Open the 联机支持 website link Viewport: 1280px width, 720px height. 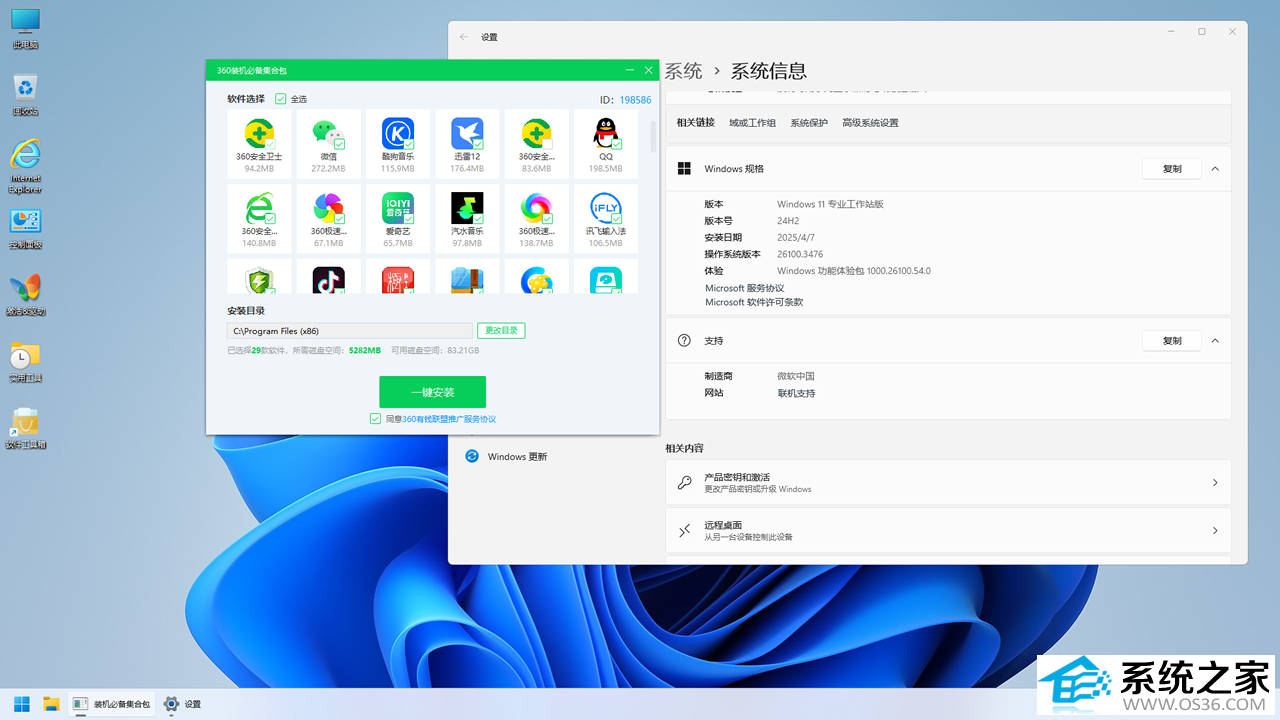point(796,393)
